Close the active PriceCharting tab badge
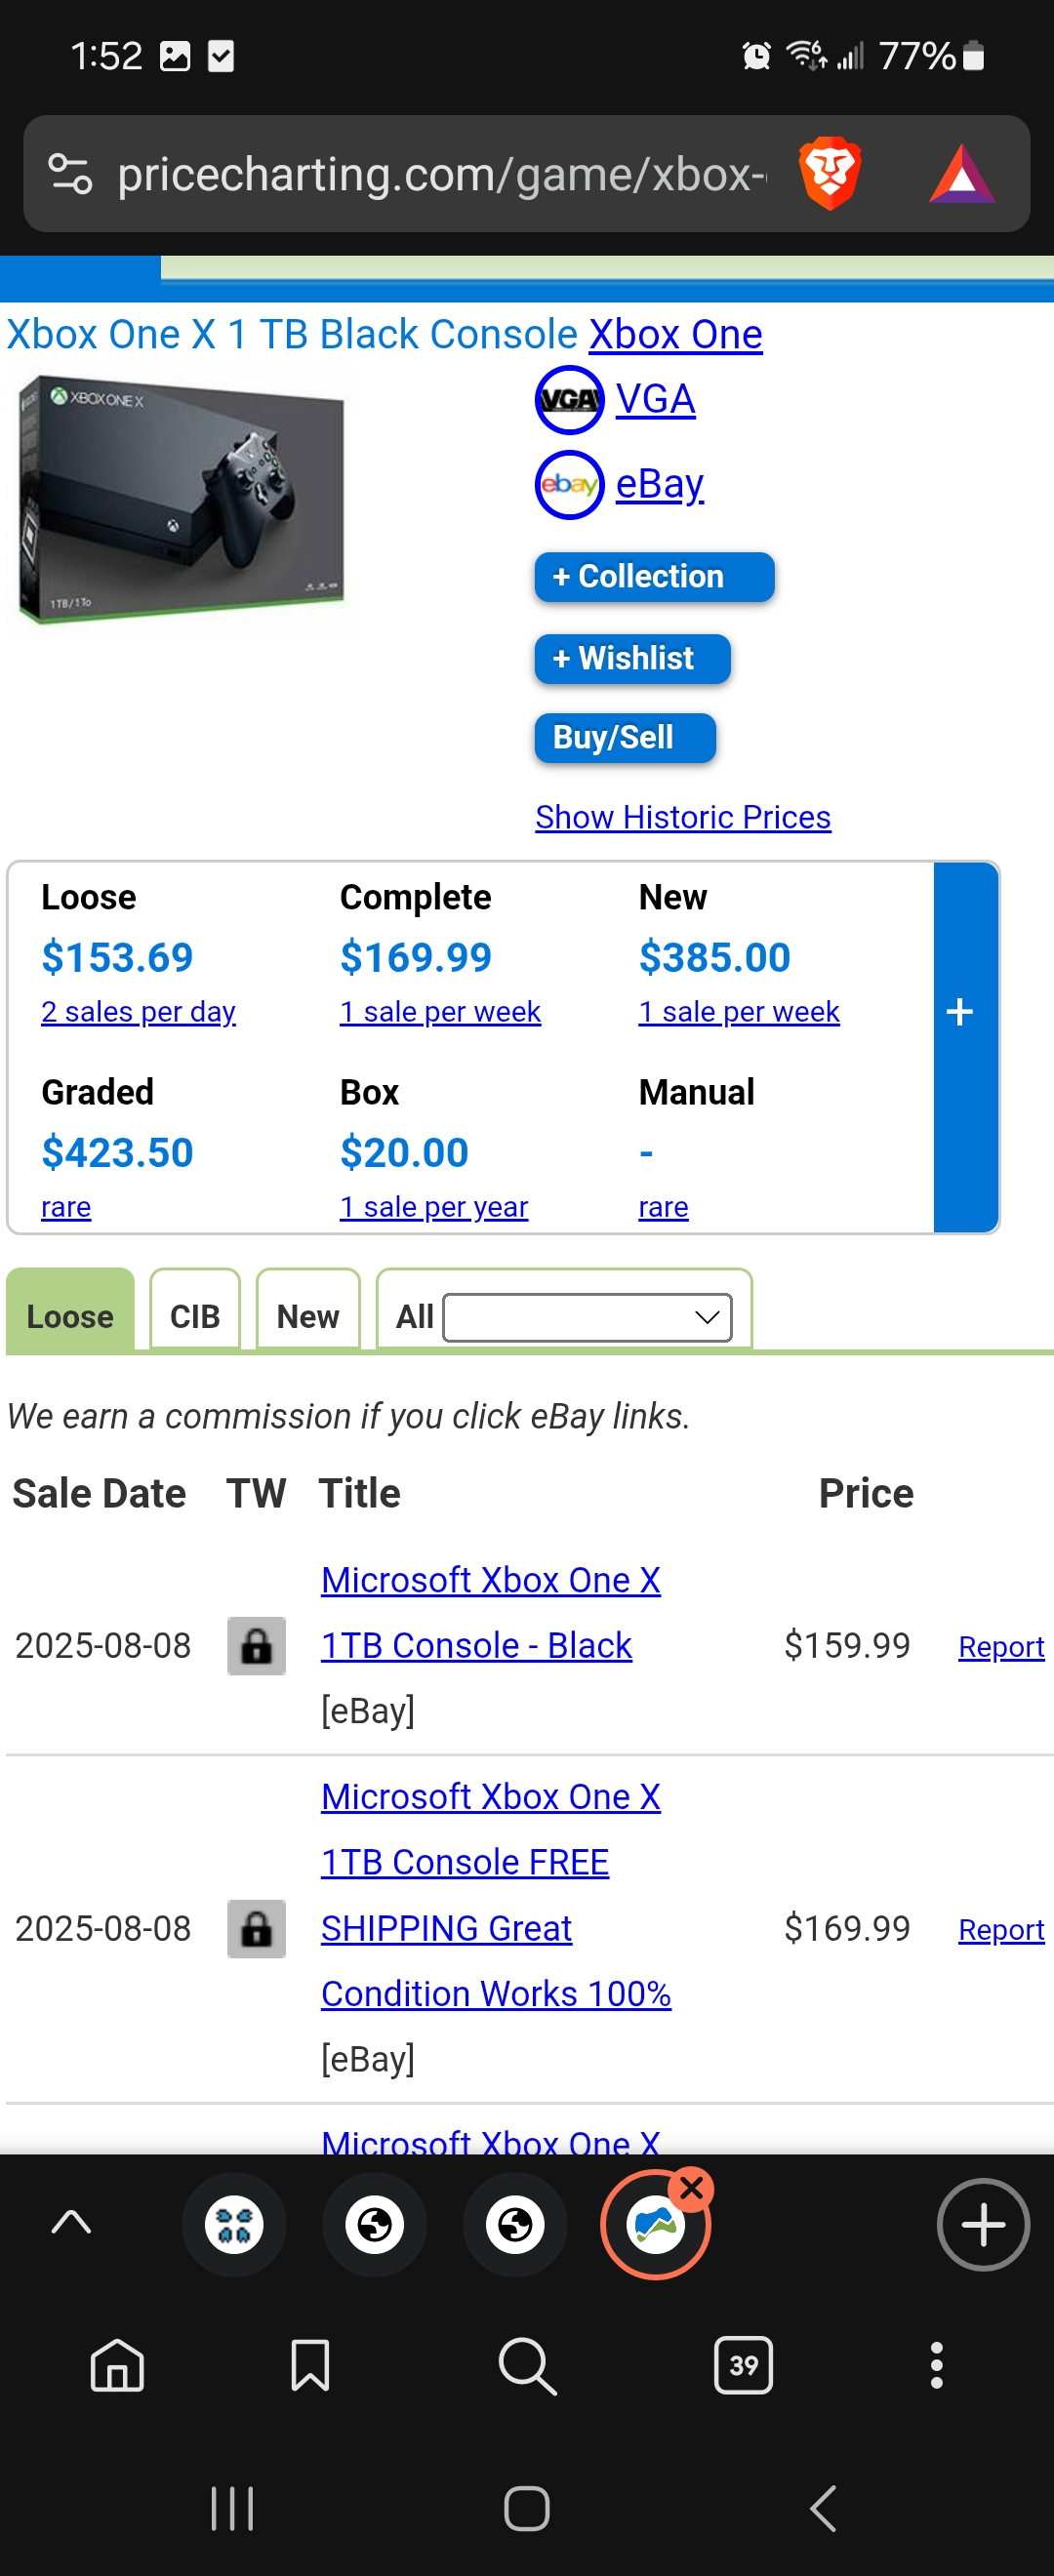 691,2189
